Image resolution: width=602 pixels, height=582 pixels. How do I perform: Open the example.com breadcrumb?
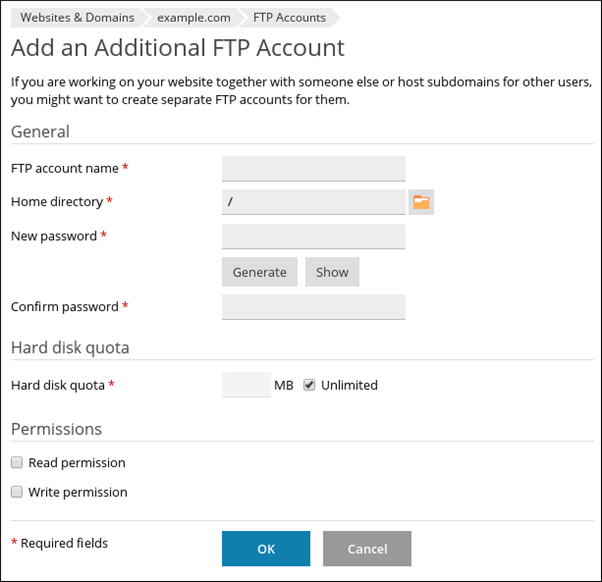194,17
